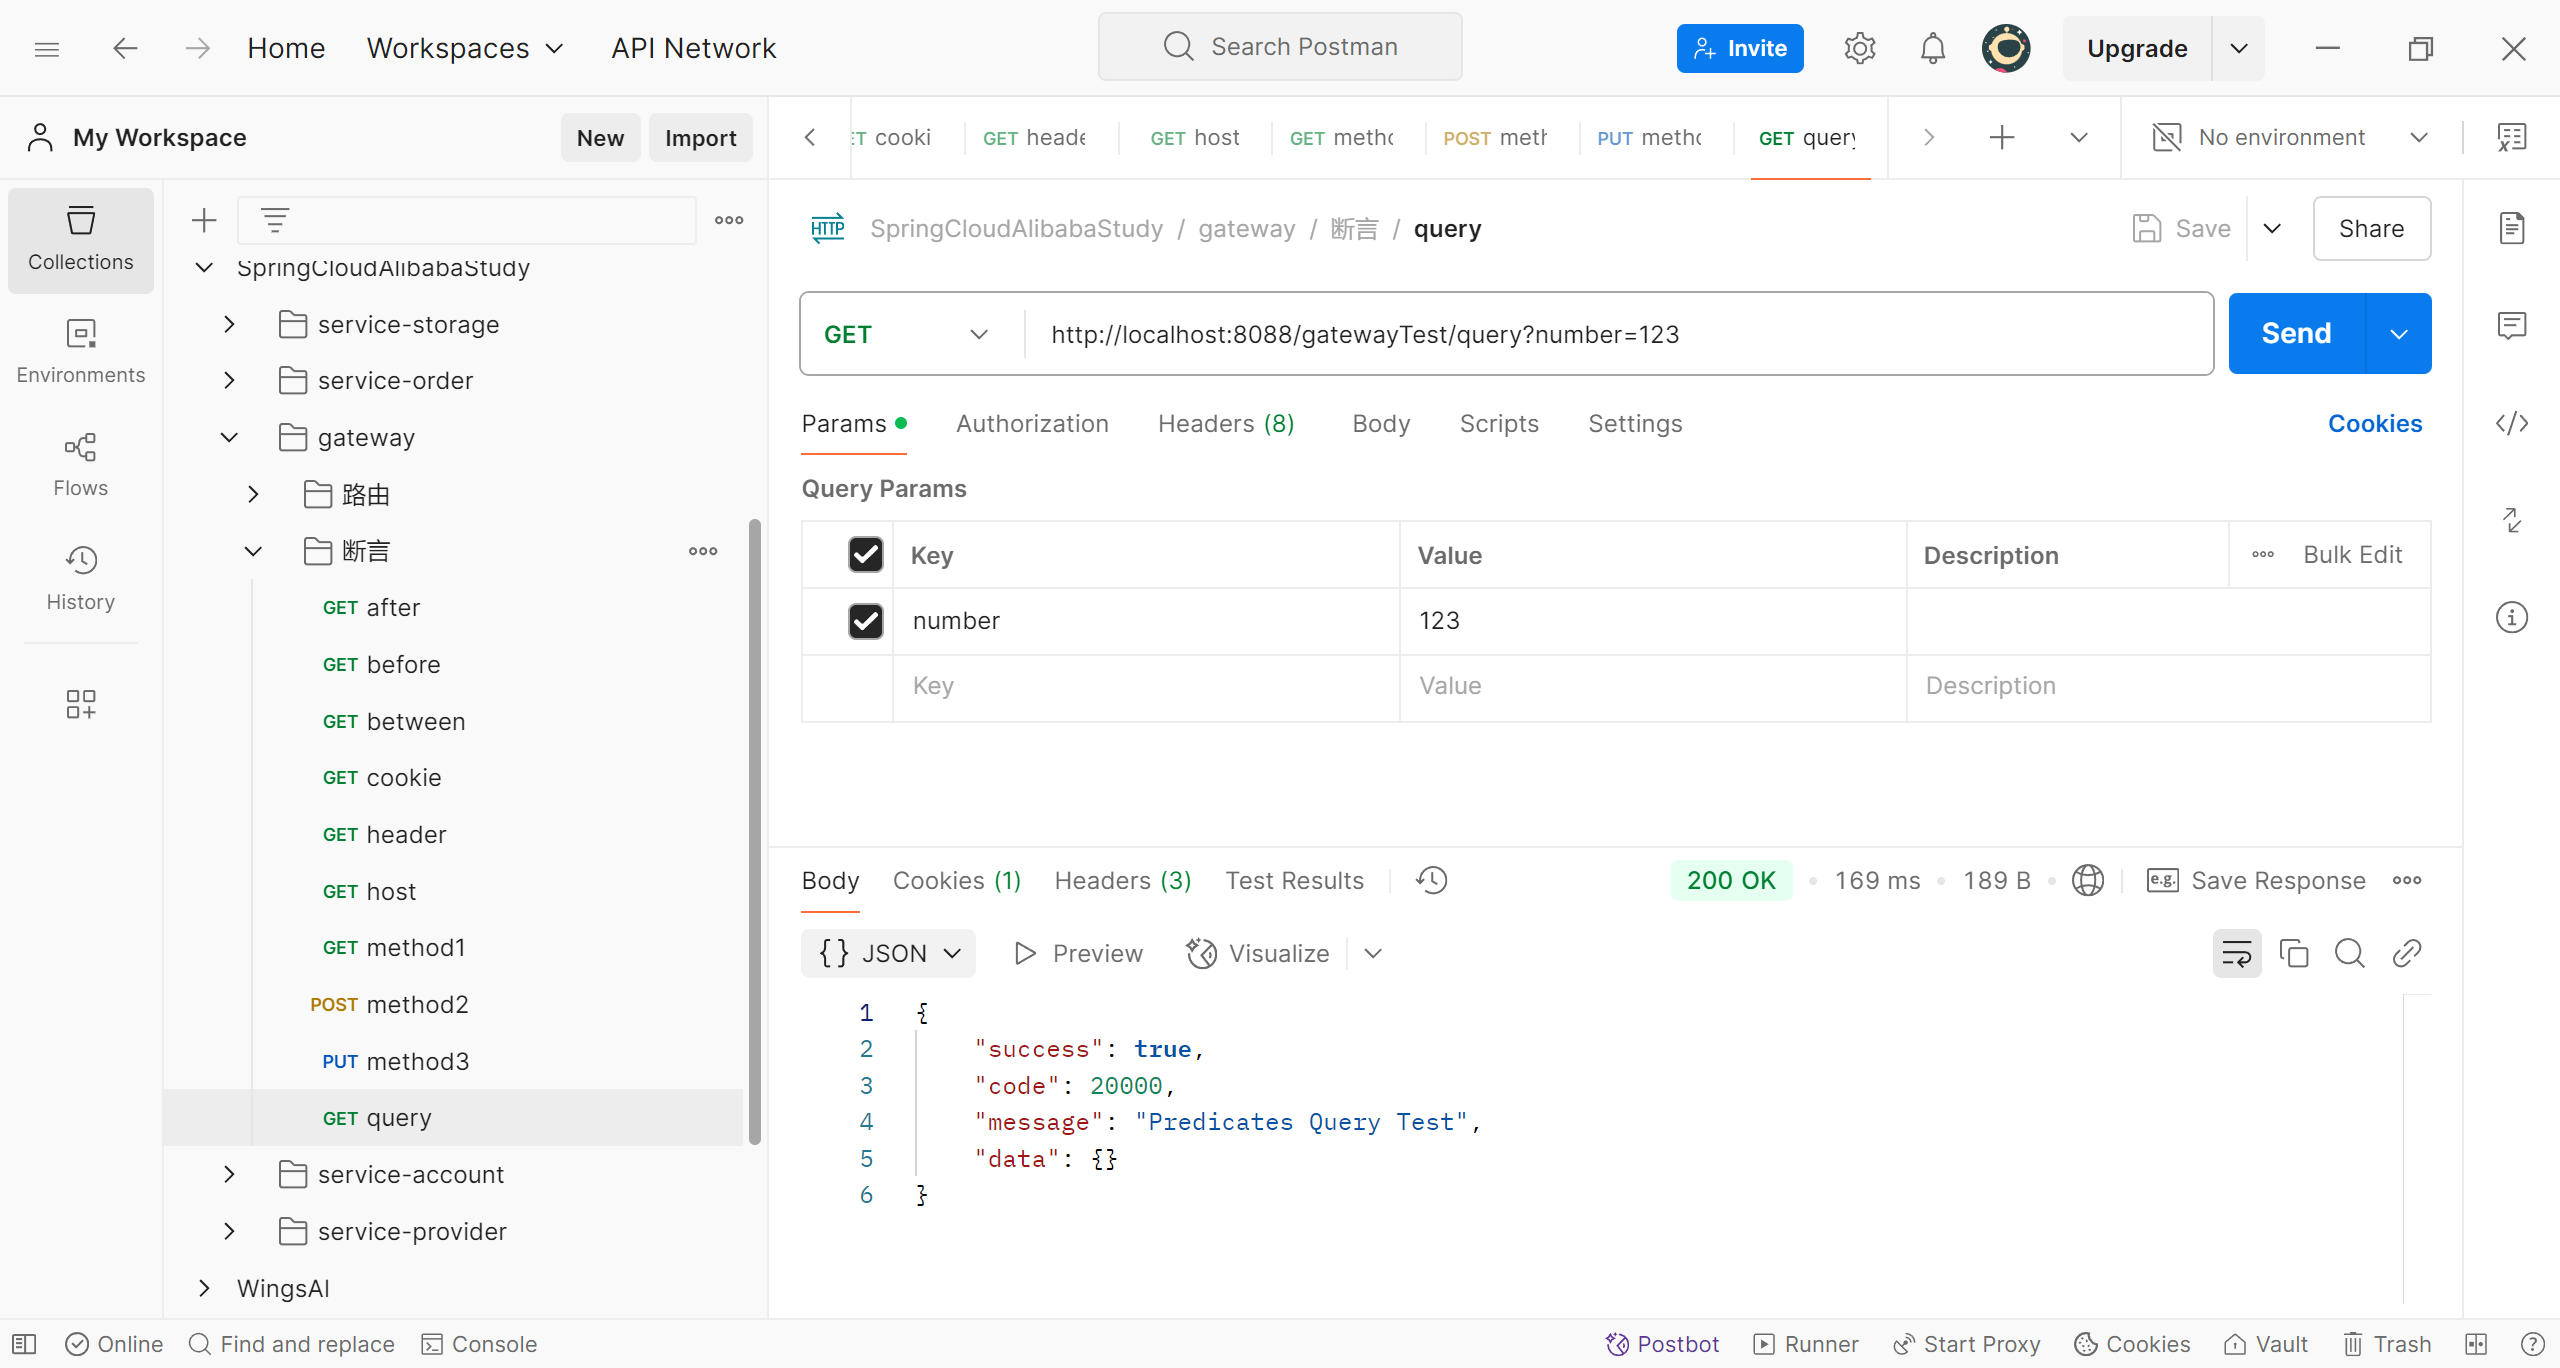Image resolution: width=2560 pixels, height=1368 pixels.
Task: Click the Import button
Action: click(x=700, y=138)
